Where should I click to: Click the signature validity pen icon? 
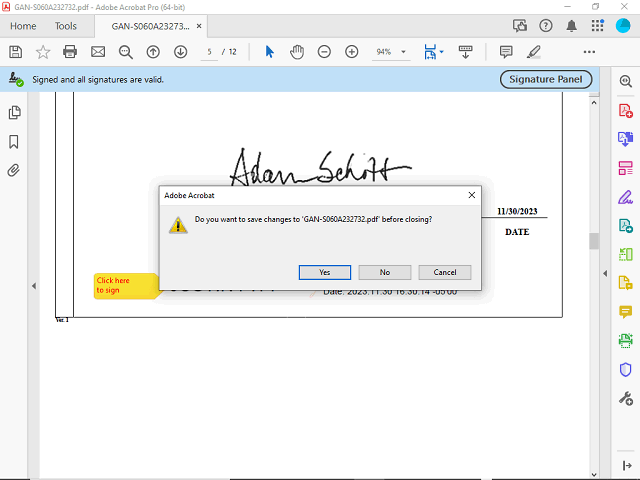click(x=16, y=79)
